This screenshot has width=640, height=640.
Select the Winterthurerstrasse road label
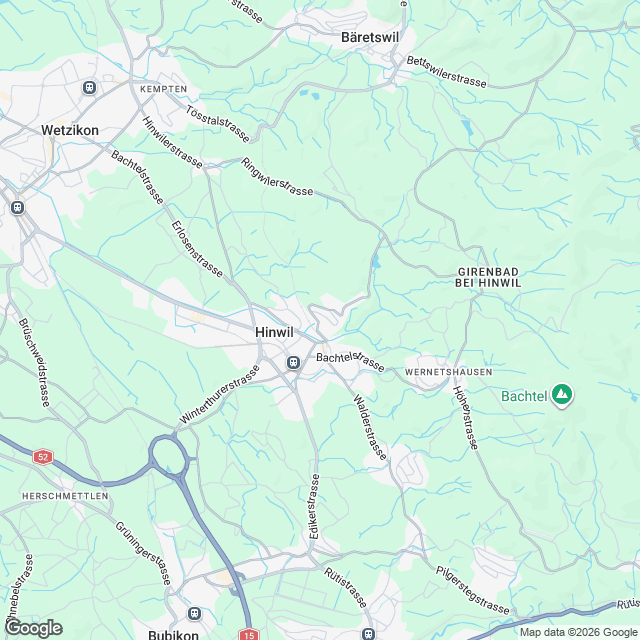click(x=219, y=394)
